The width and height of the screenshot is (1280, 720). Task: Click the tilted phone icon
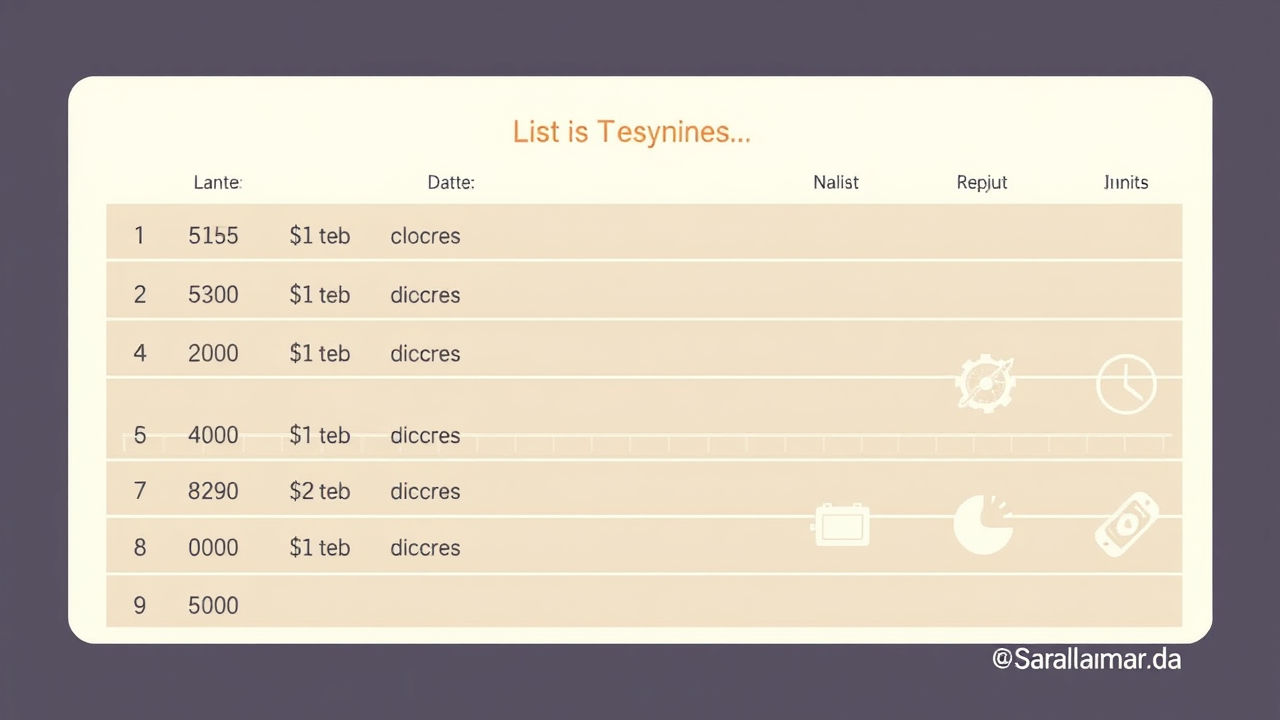1127,525
